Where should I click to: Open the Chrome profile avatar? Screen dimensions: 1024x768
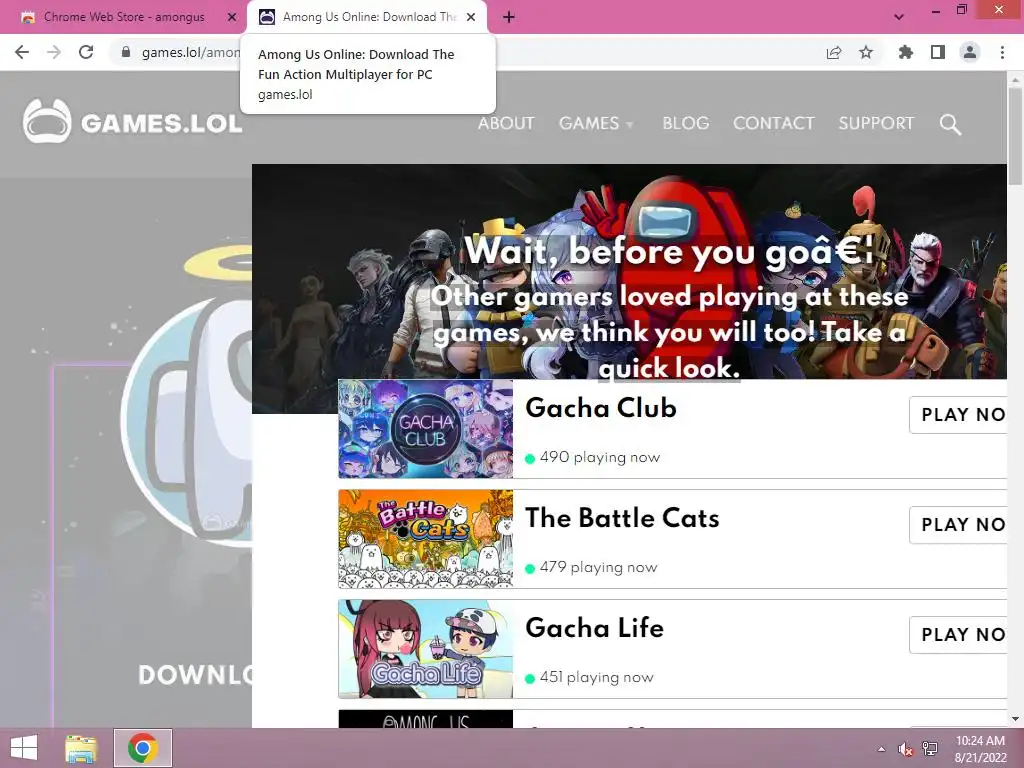[x=970, y=52]
